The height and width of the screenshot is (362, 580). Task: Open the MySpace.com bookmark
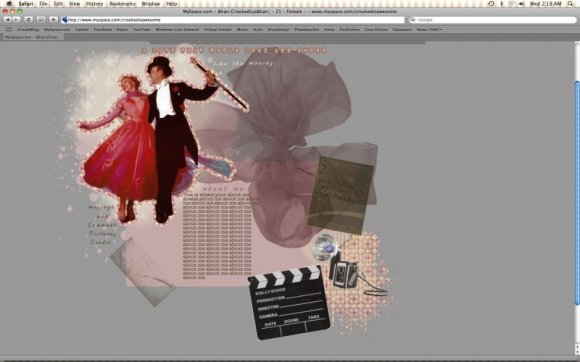(x=57, y=30)
